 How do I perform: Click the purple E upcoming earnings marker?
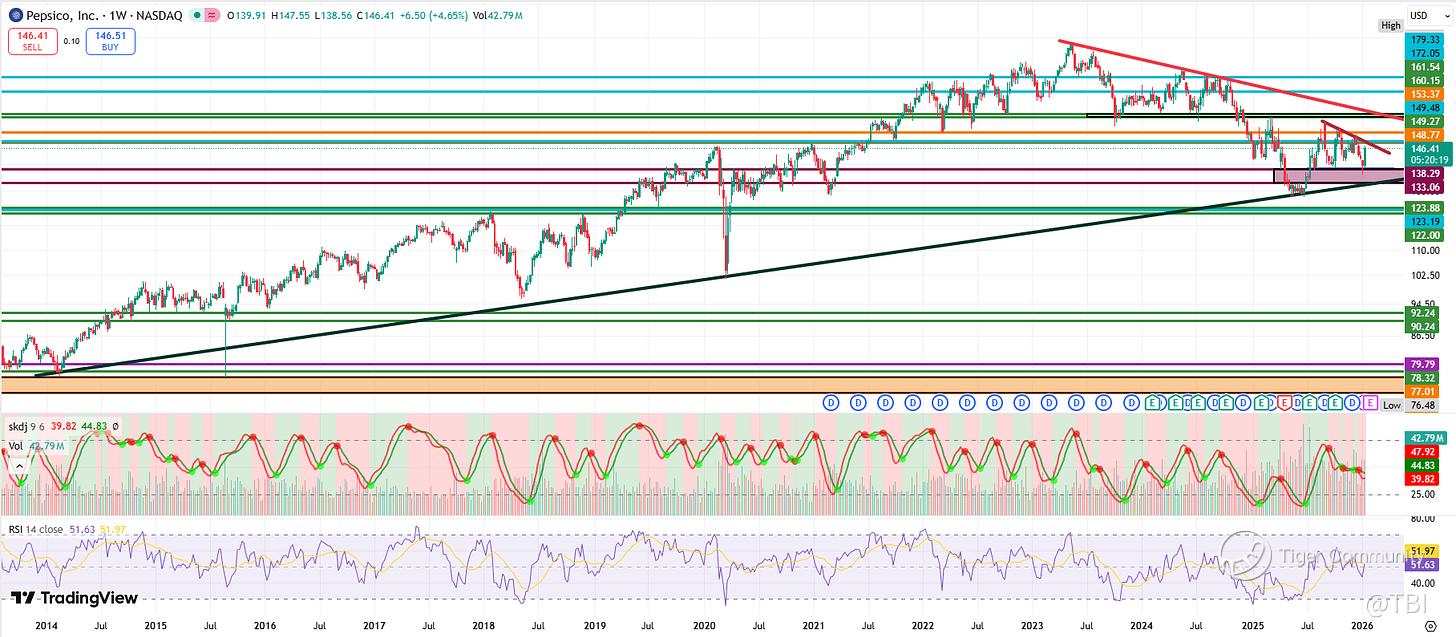[1369, 403]
